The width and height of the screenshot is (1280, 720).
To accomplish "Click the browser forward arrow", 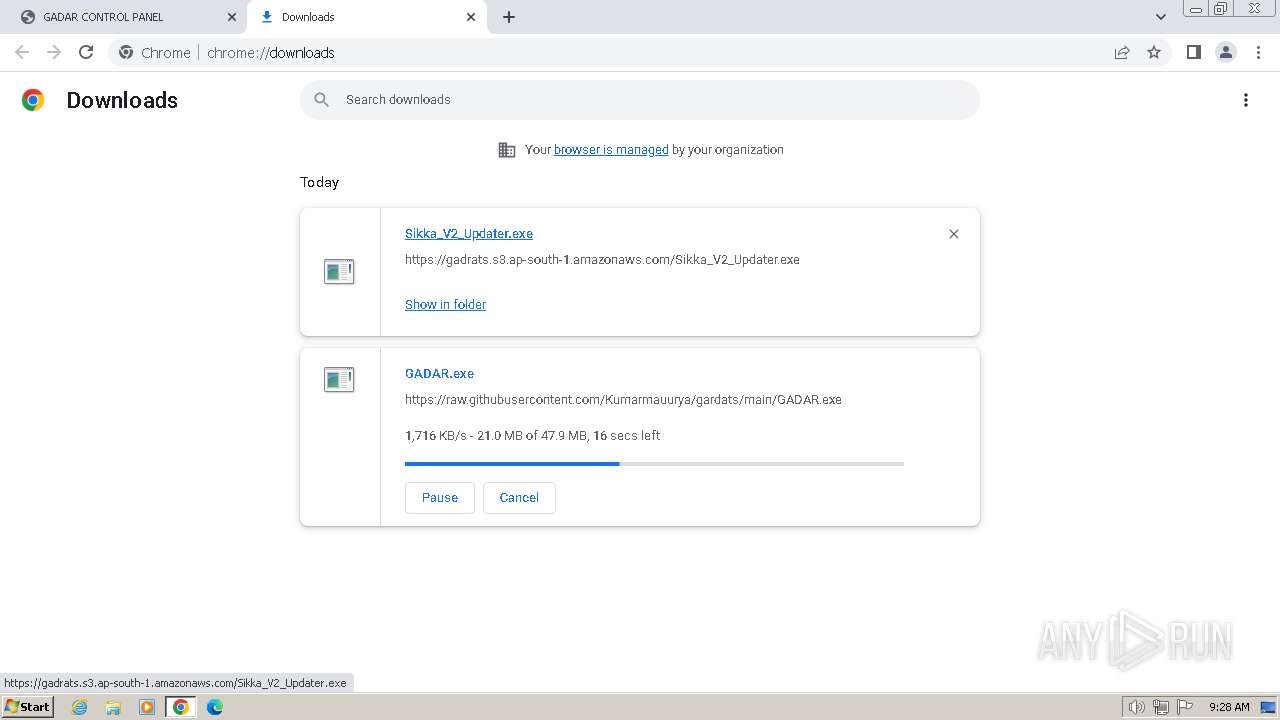I will (54, 52).
